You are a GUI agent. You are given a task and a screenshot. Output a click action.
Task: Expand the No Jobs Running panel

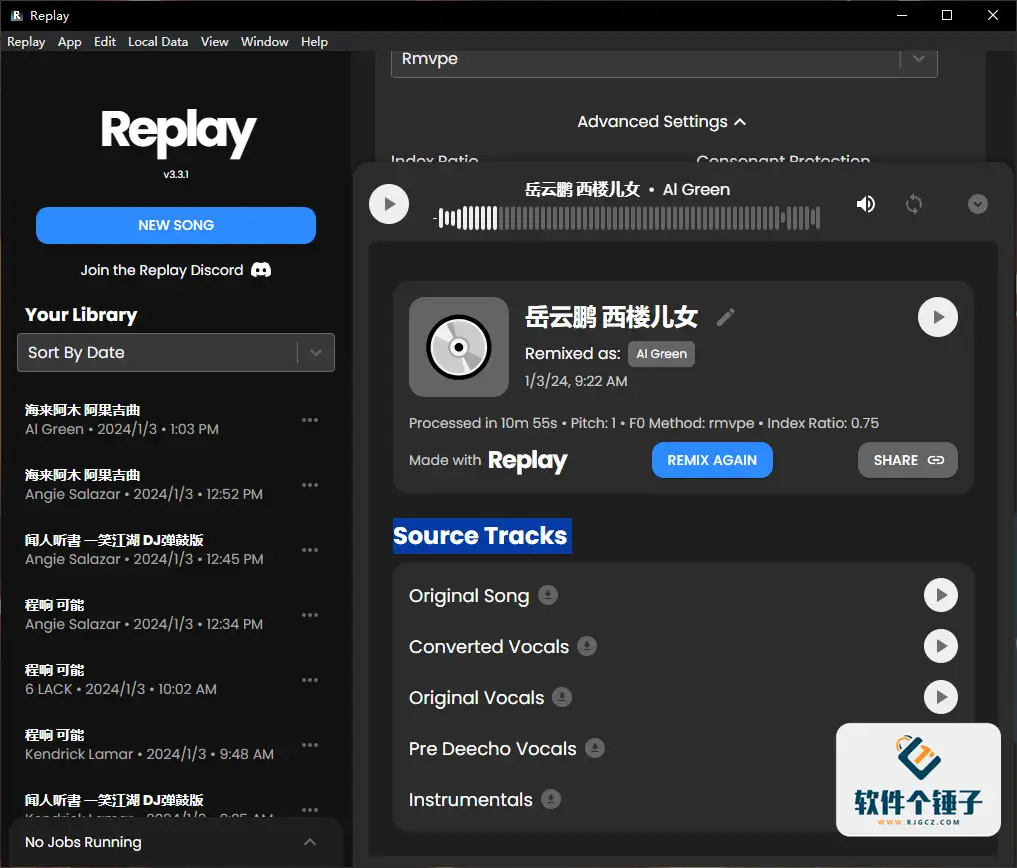tap(176, 842)
